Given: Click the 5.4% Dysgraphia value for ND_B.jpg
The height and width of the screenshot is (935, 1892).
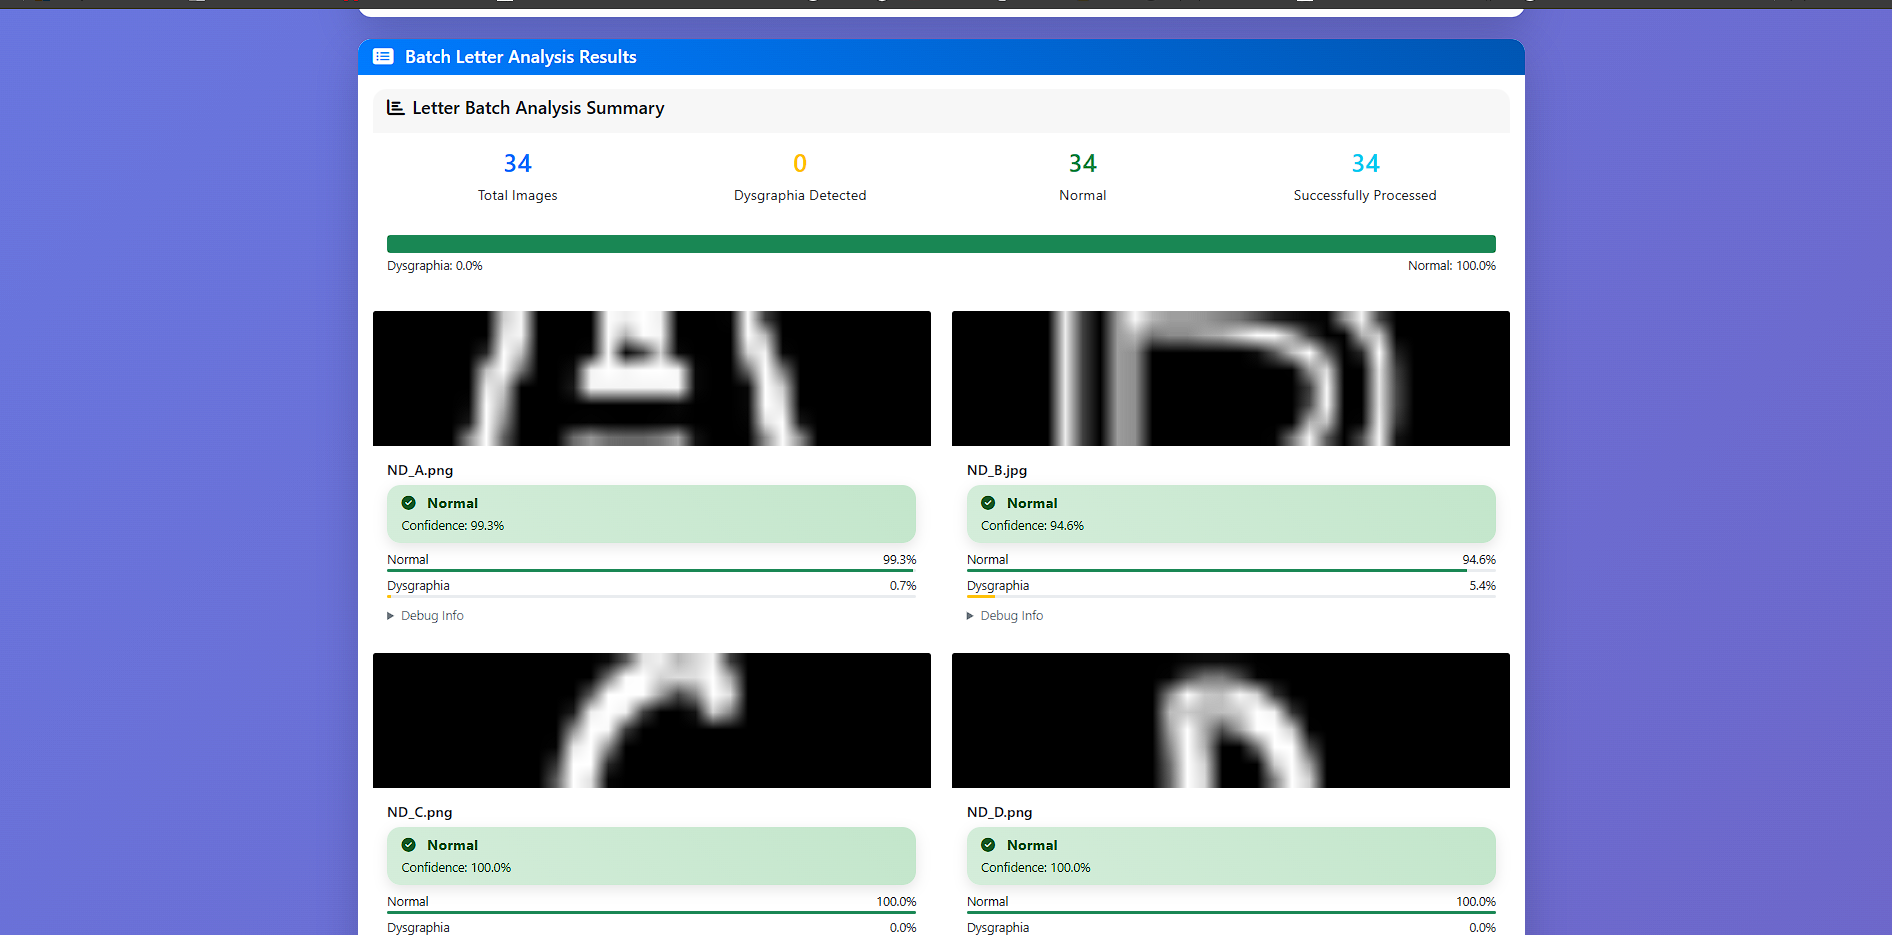Looking at the screenshot, I should [1482, 586].
